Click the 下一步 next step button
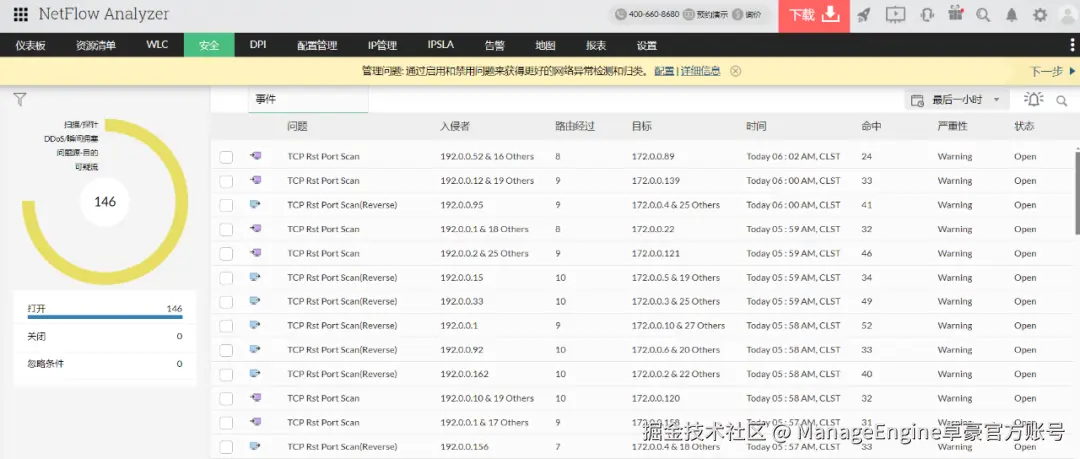Image resolution: width=1080 pixels, height=459 pixels. click(x=1052, y=71)
